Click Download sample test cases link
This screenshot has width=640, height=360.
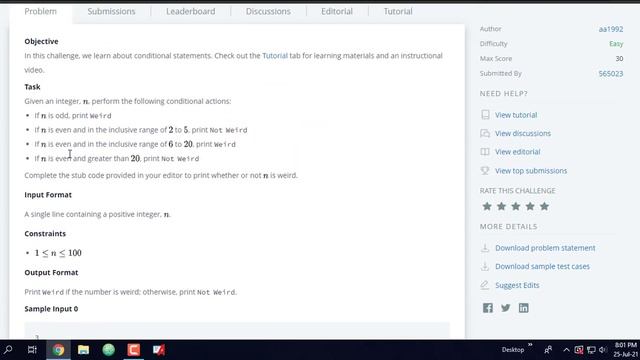click(542, 267)
